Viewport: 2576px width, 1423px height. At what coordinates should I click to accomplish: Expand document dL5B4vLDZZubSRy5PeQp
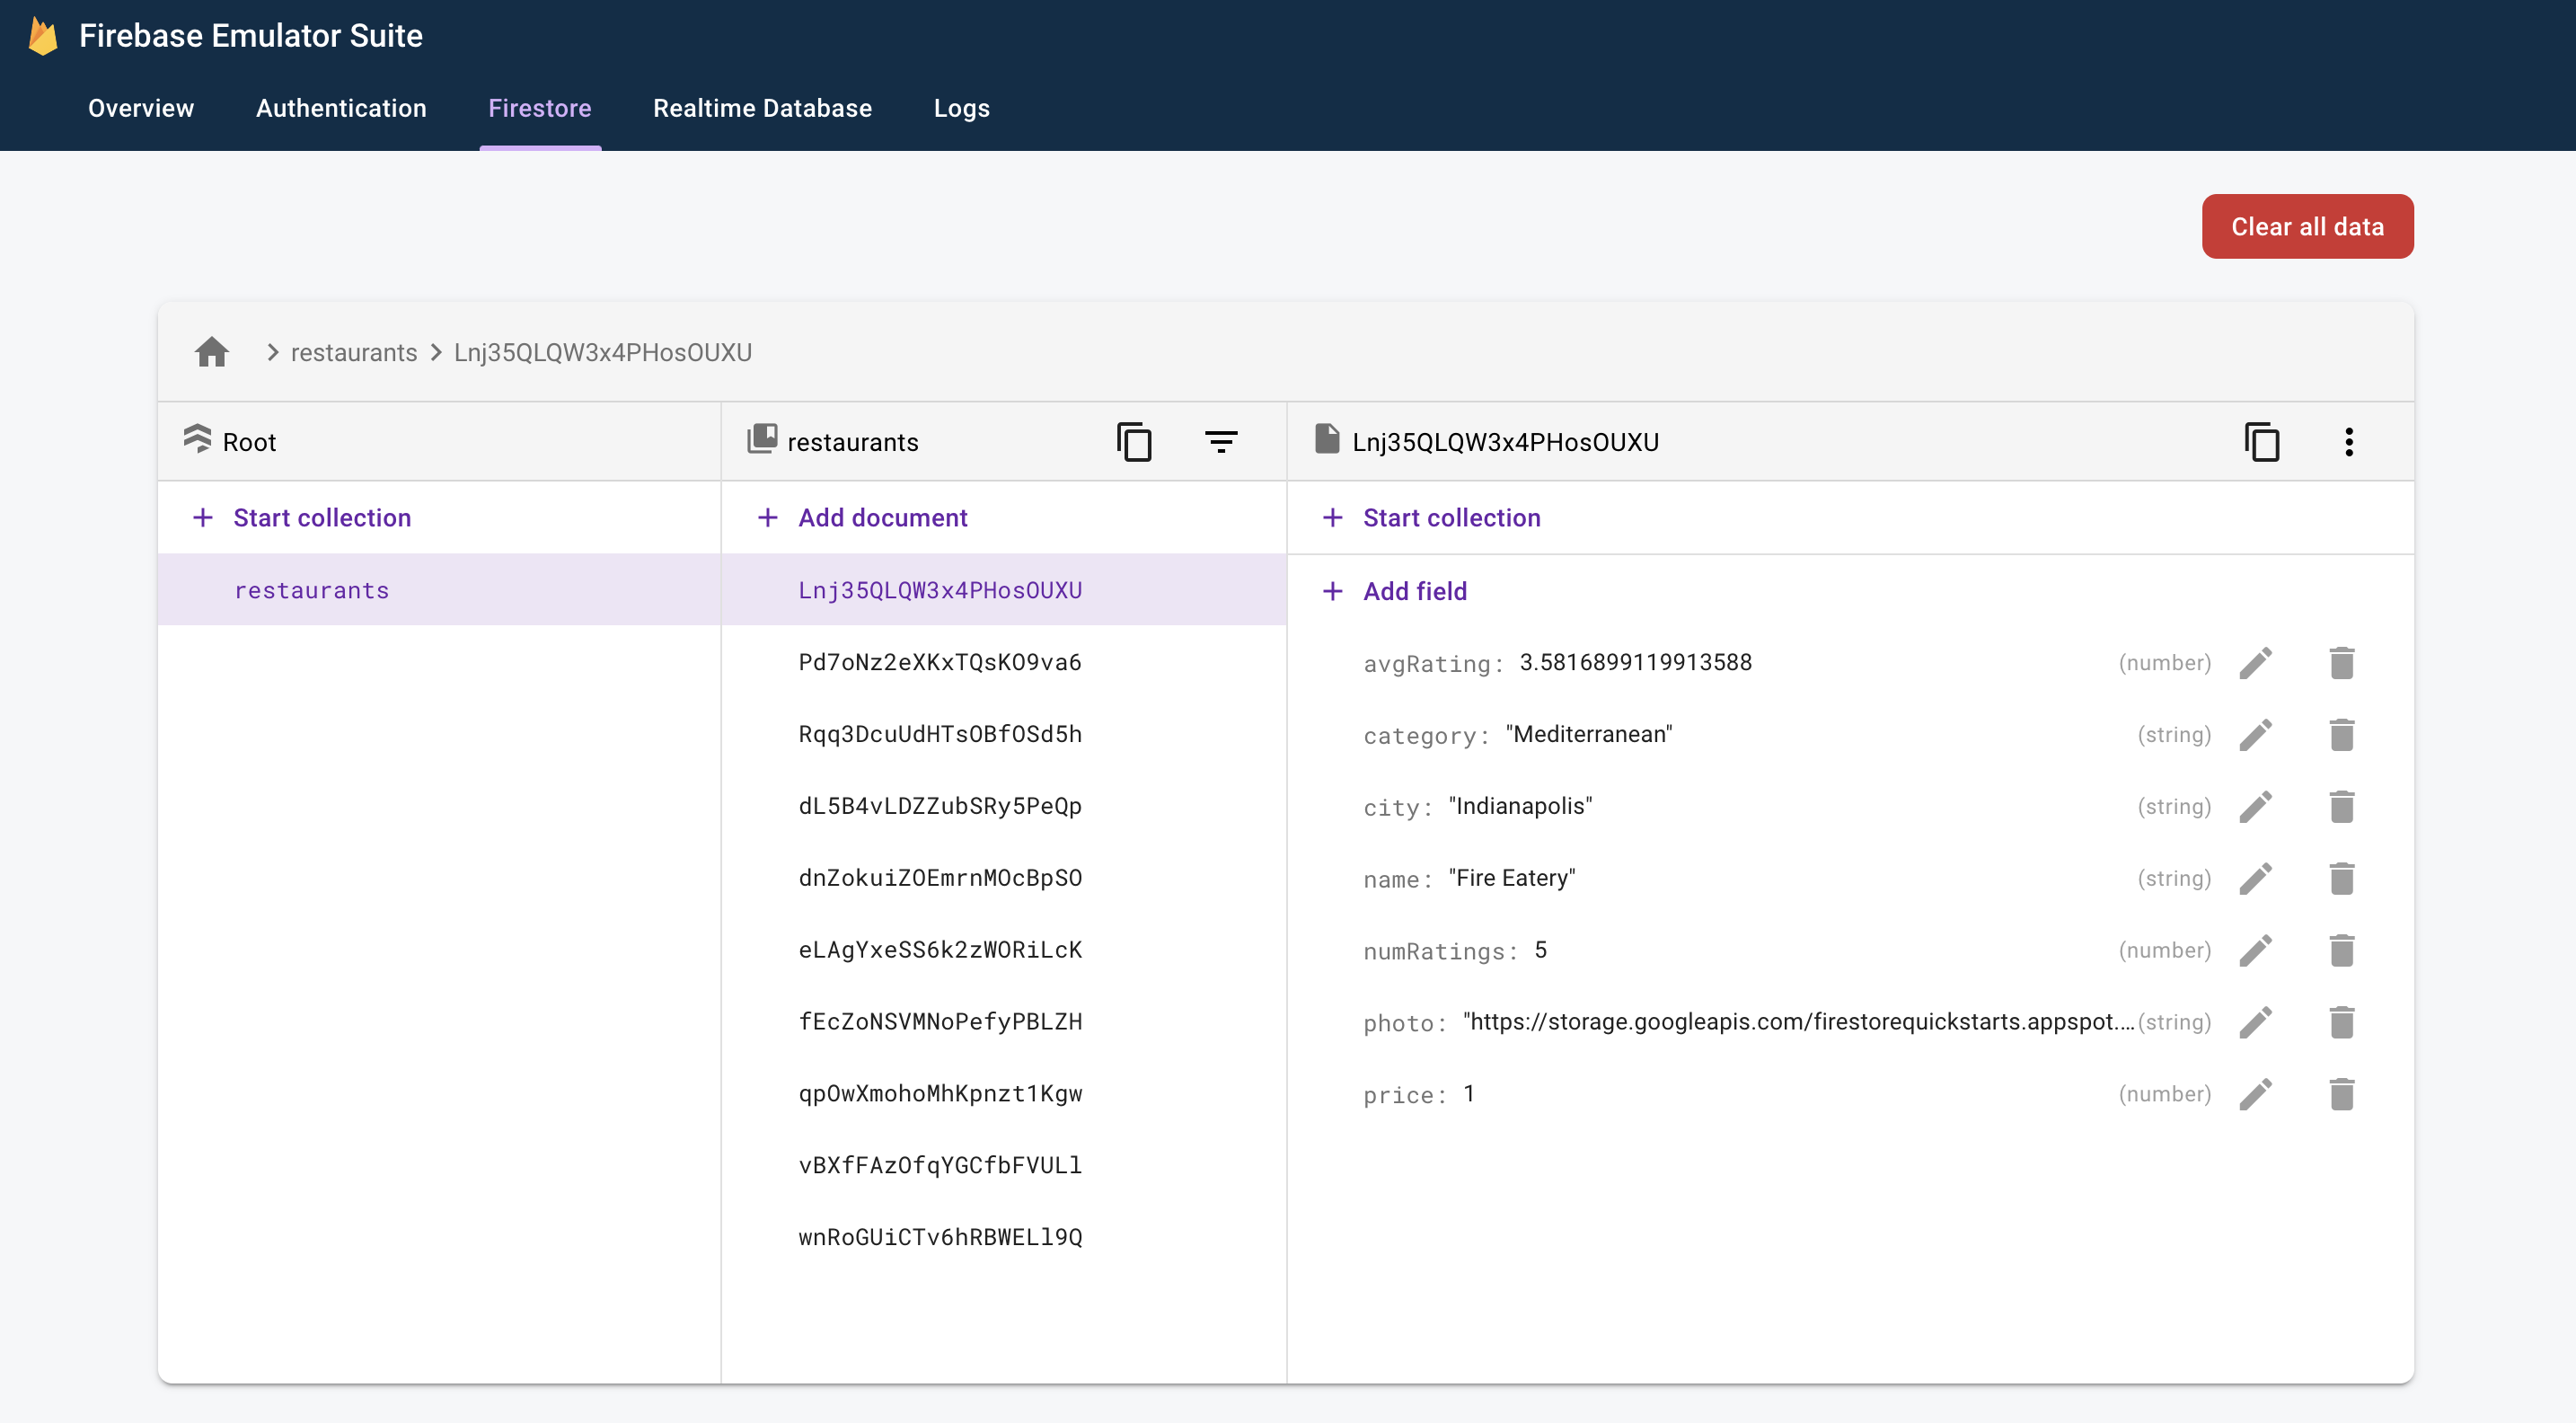940,804
